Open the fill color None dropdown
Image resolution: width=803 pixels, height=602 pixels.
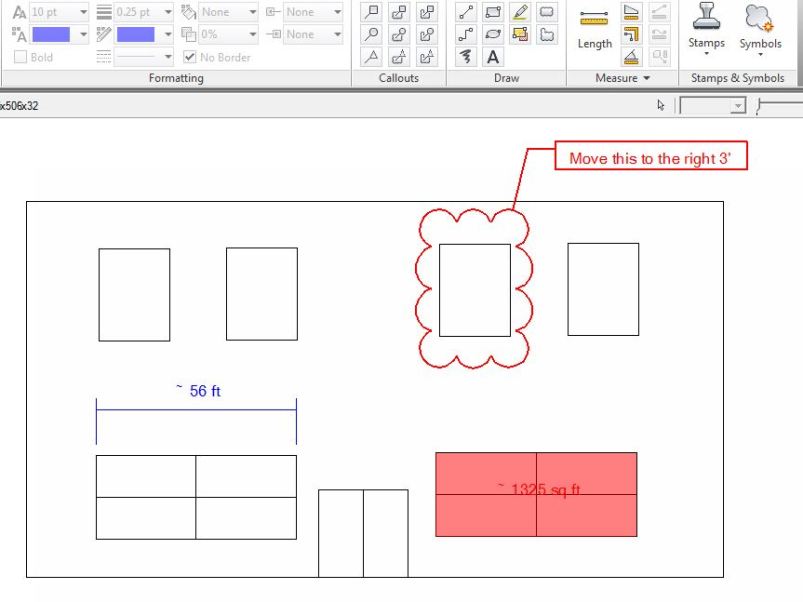[x=252, y=12]
